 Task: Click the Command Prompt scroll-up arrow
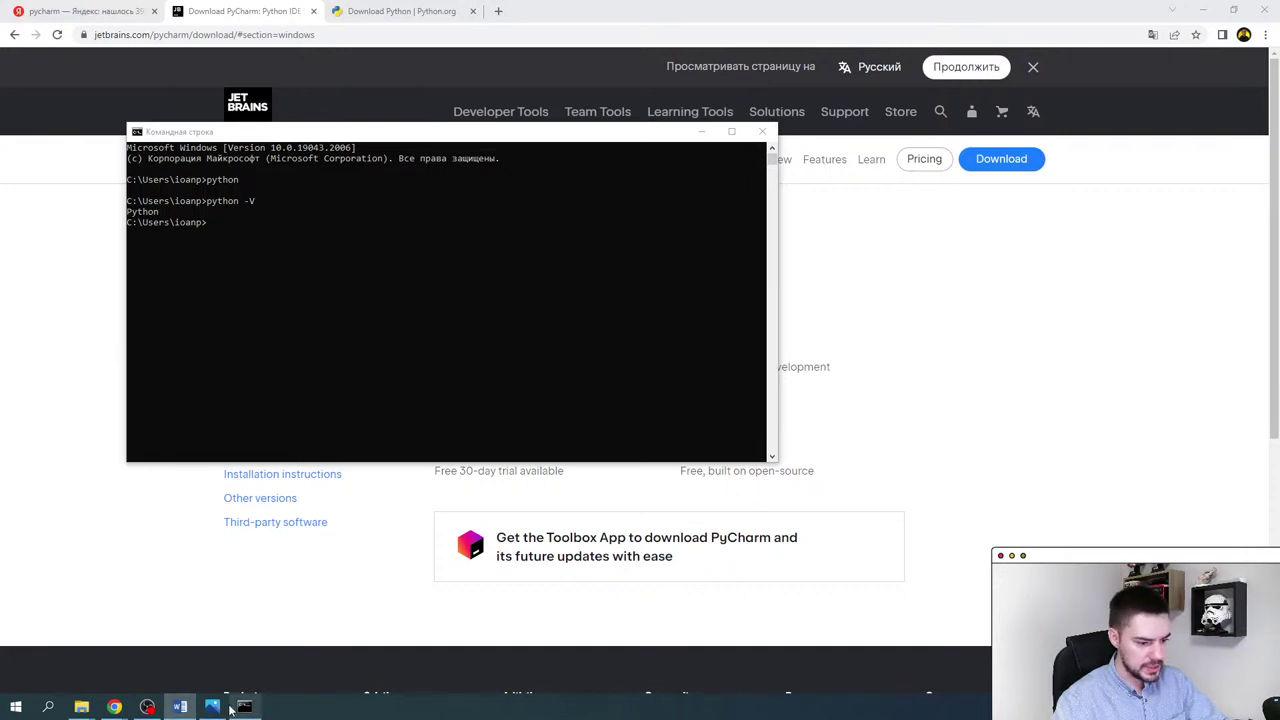[x=771, y=148]
